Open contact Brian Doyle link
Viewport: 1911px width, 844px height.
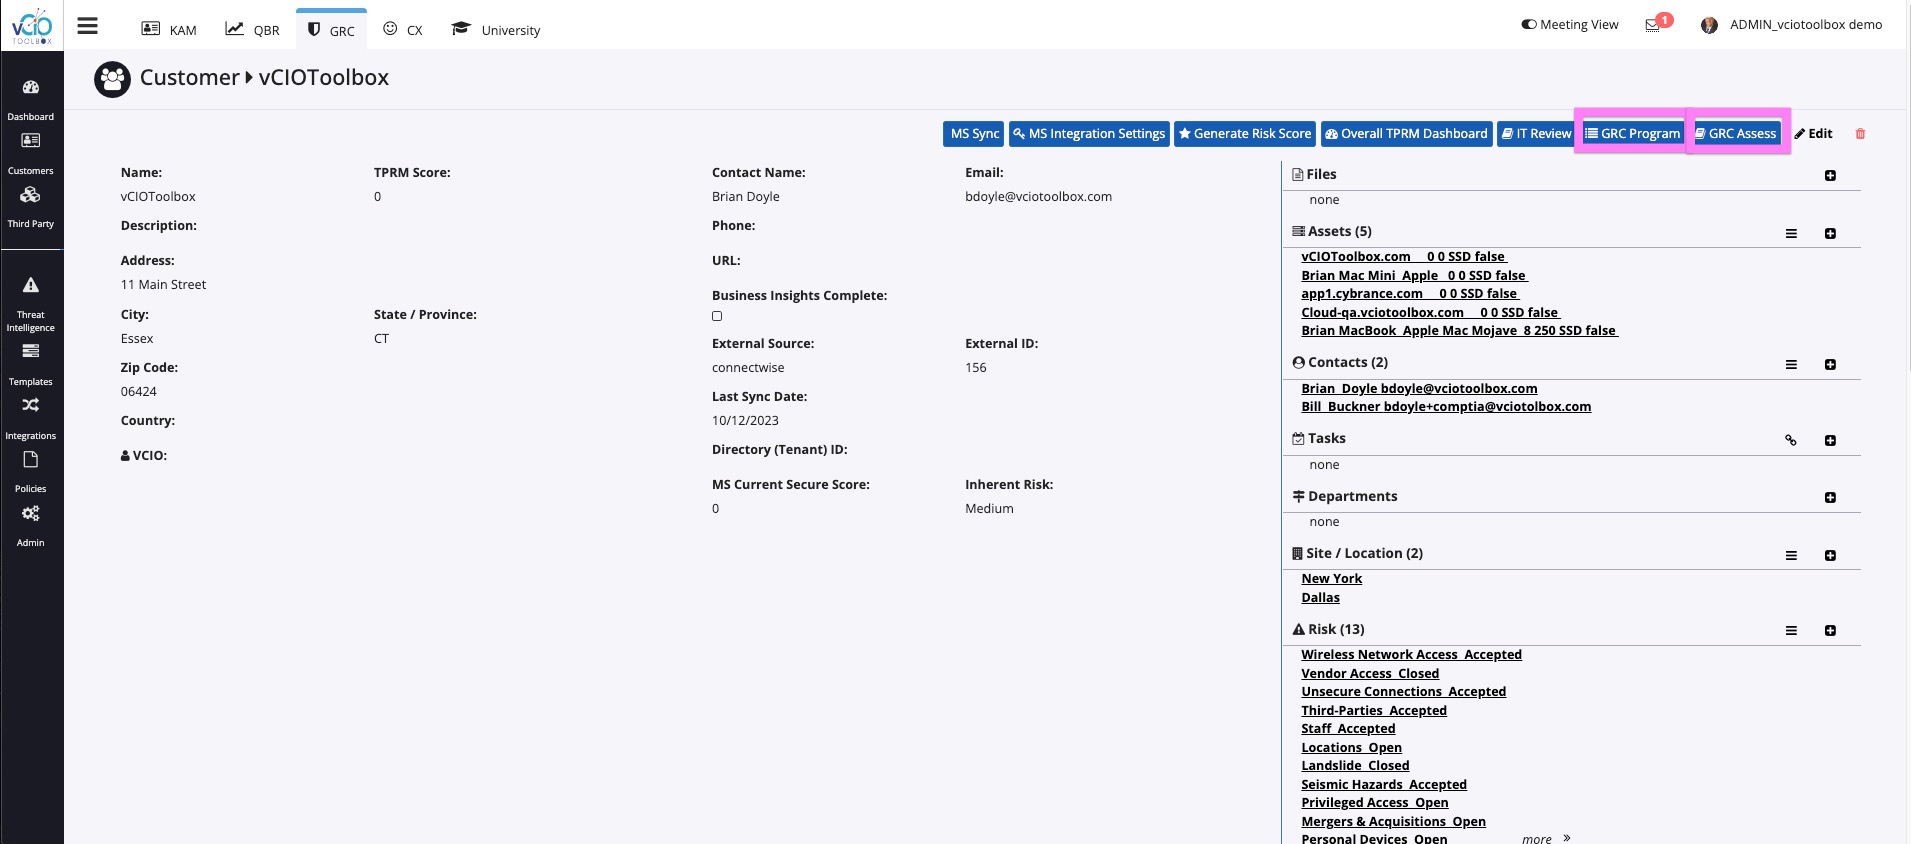tap(1419, 389)
